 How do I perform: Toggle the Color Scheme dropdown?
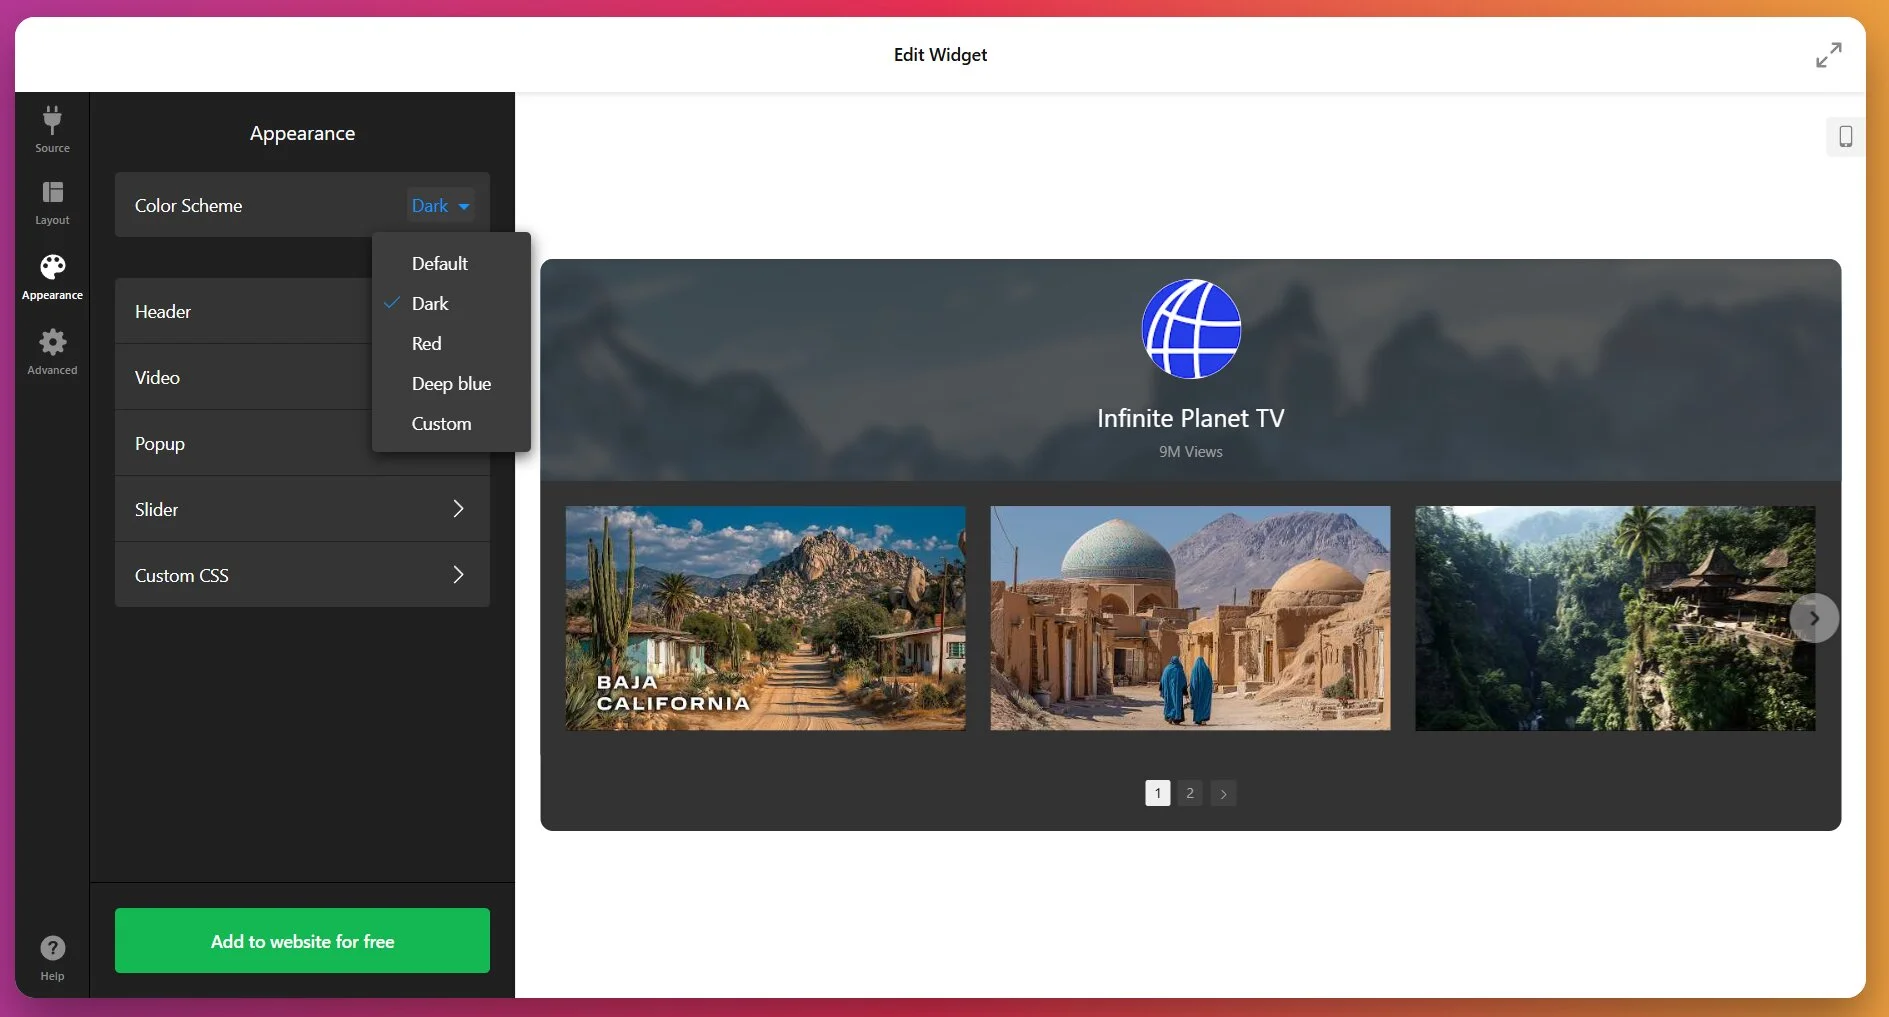click(x=440, y=206)
